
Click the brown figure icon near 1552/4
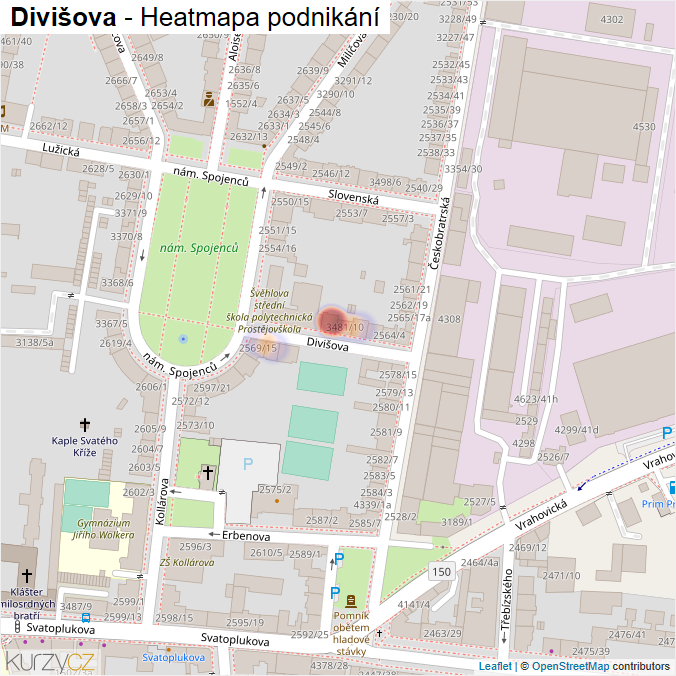click(209, 99)
